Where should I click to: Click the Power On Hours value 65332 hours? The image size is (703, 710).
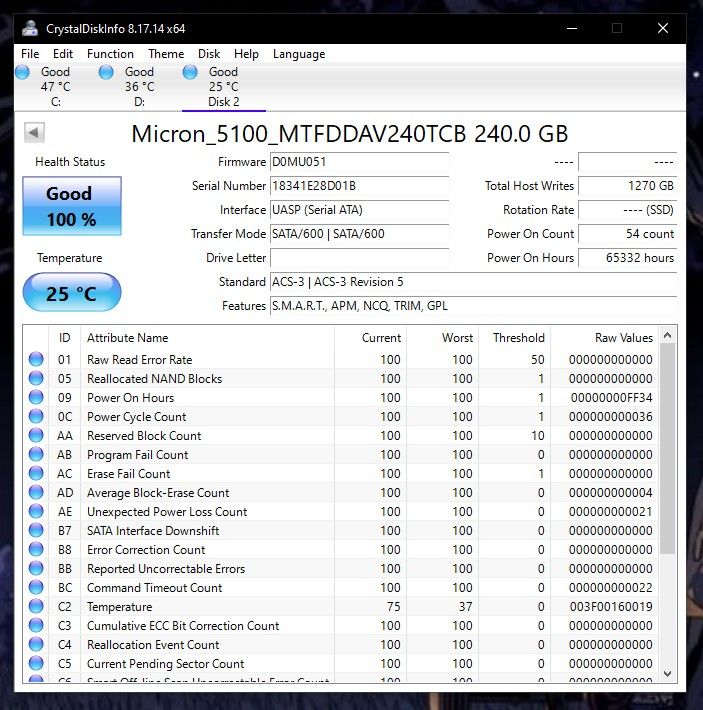point(627,258)
